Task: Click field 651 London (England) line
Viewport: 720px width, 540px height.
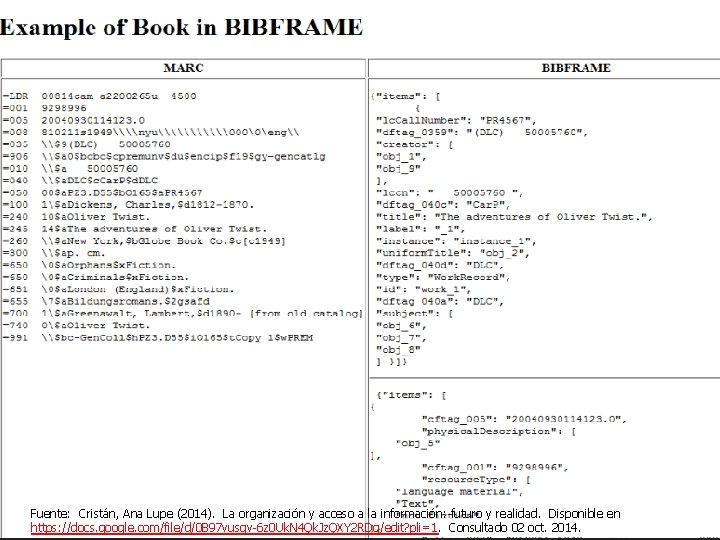Action: click(x=118, y=289)
